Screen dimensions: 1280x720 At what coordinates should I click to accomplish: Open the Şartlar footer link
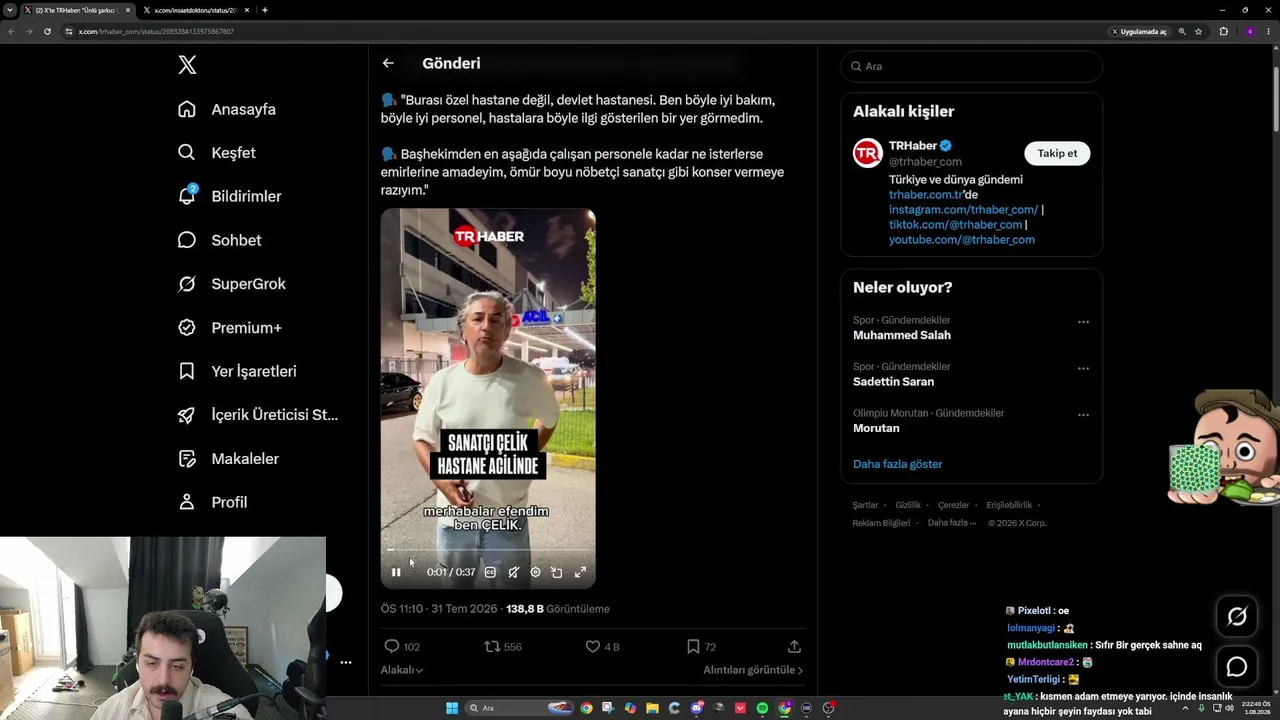(x=865, y=505)
